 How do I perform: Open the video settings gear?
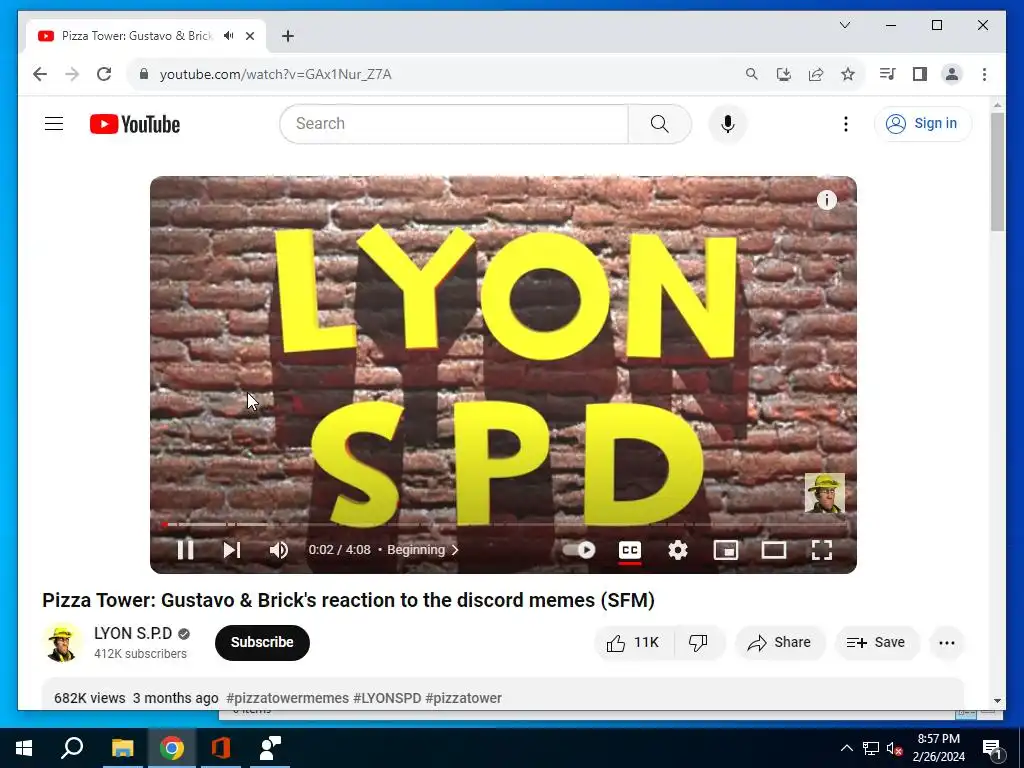click(678, 550)
